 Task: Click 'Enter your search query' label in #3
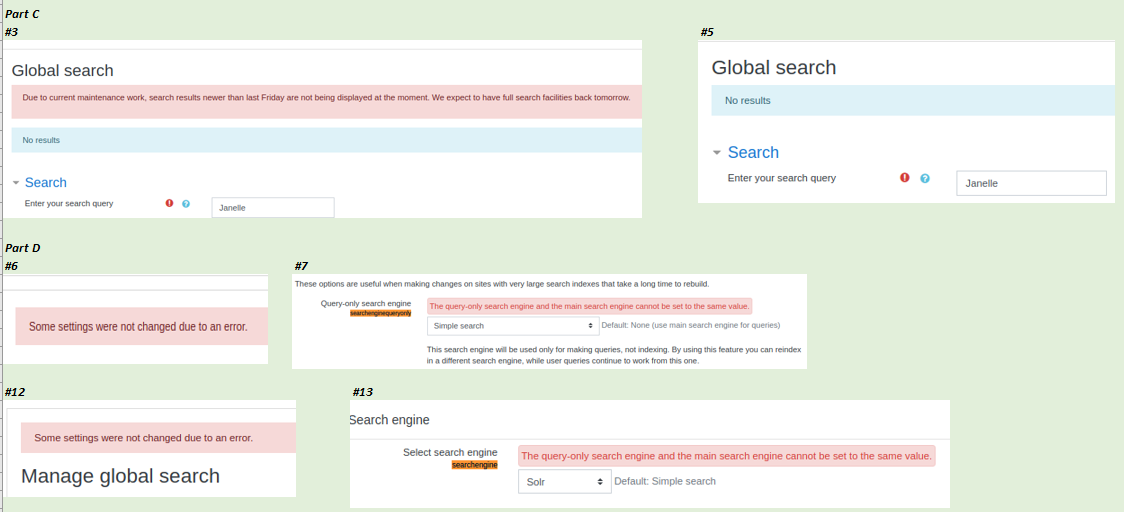69,204
